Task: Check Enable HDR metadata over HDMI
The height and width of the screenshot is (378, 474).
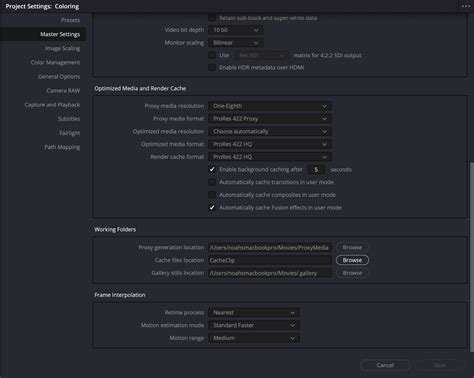Action: (x=212, y=67)
